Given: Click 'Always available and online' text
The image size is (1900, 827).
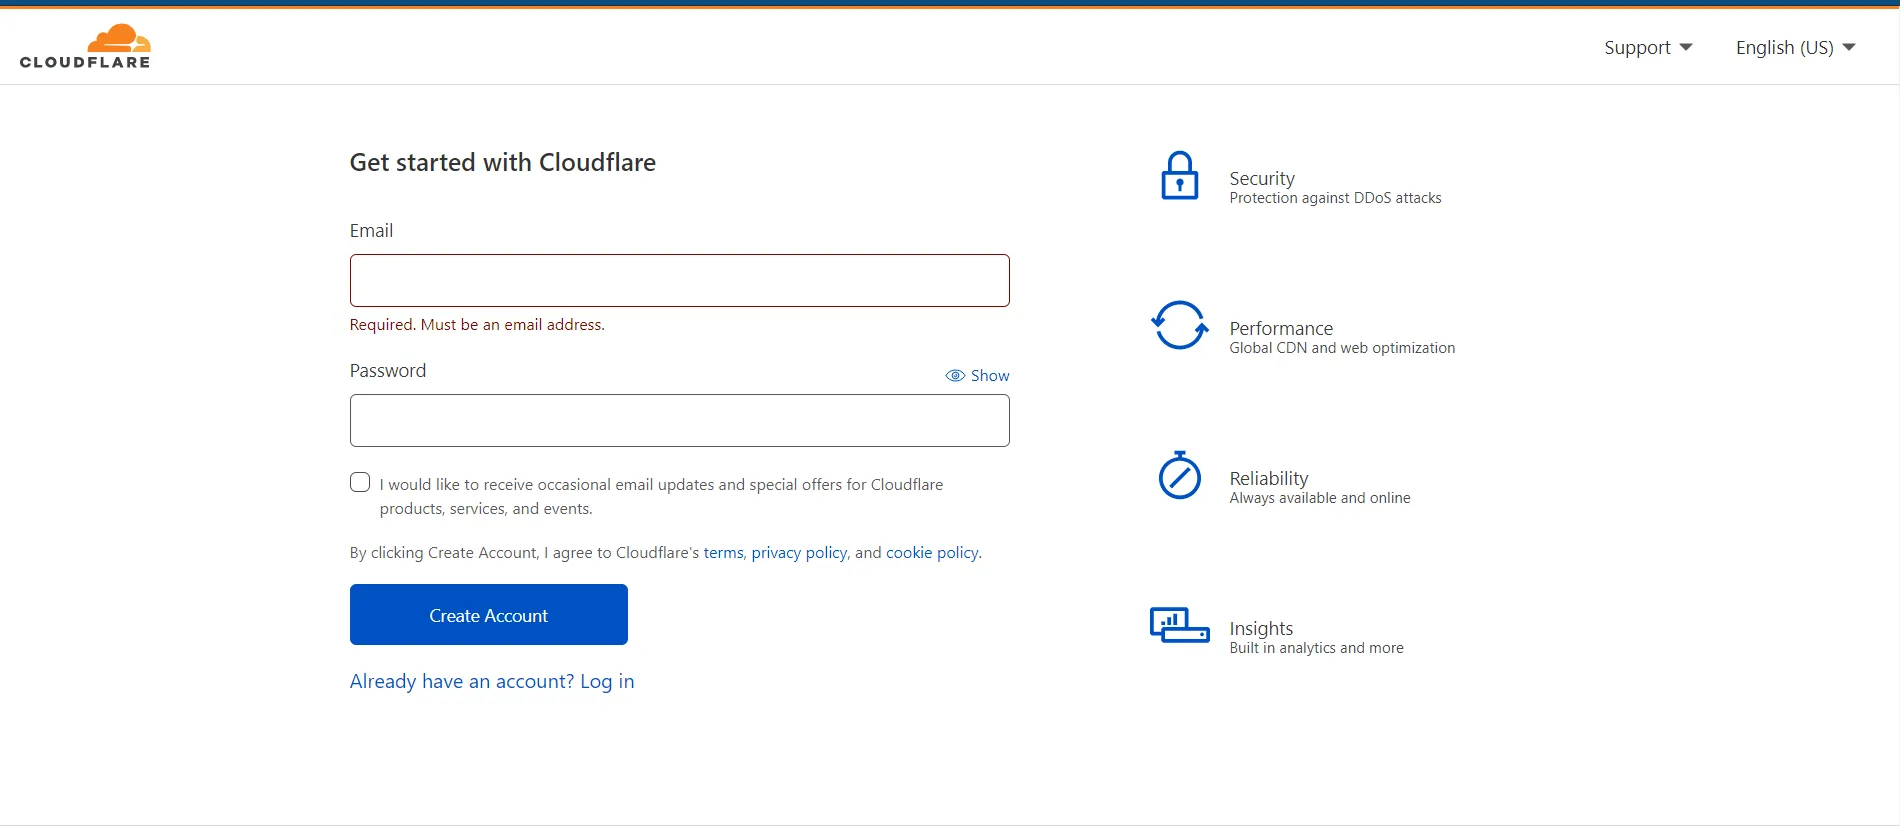Looking at the screenshot, I should point(1320,498).
